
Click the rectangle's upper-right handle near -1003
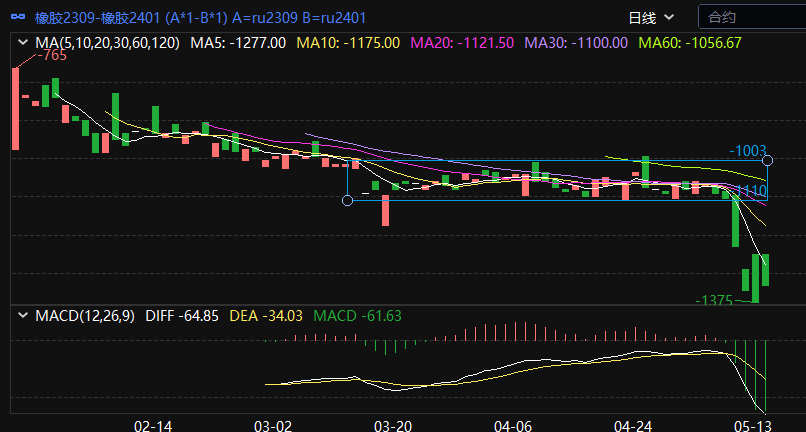coord(767,160)
